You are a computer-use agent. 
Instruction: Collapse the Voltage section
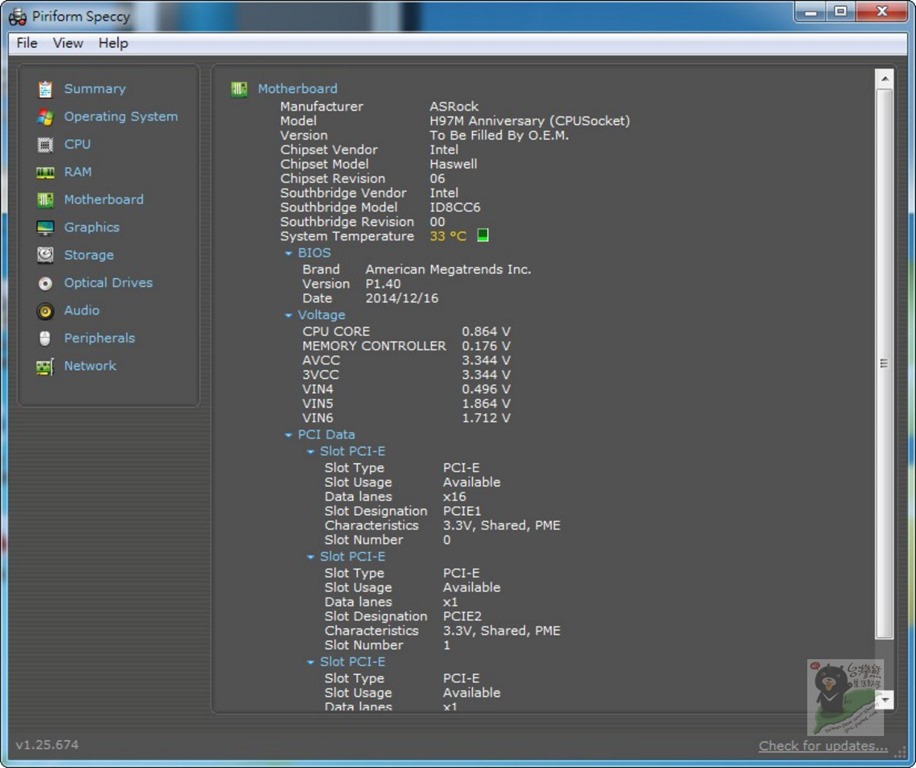pos(289,316)
